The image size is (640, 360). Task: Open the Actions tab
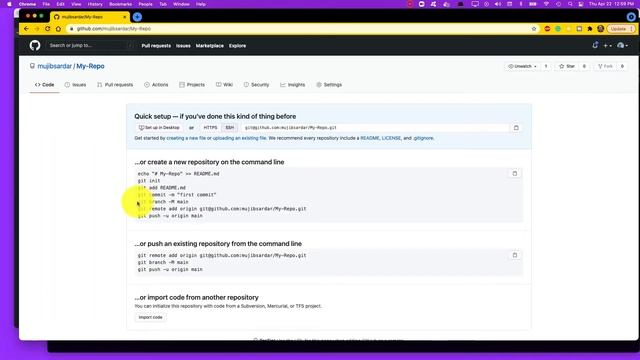click(156, 85)
